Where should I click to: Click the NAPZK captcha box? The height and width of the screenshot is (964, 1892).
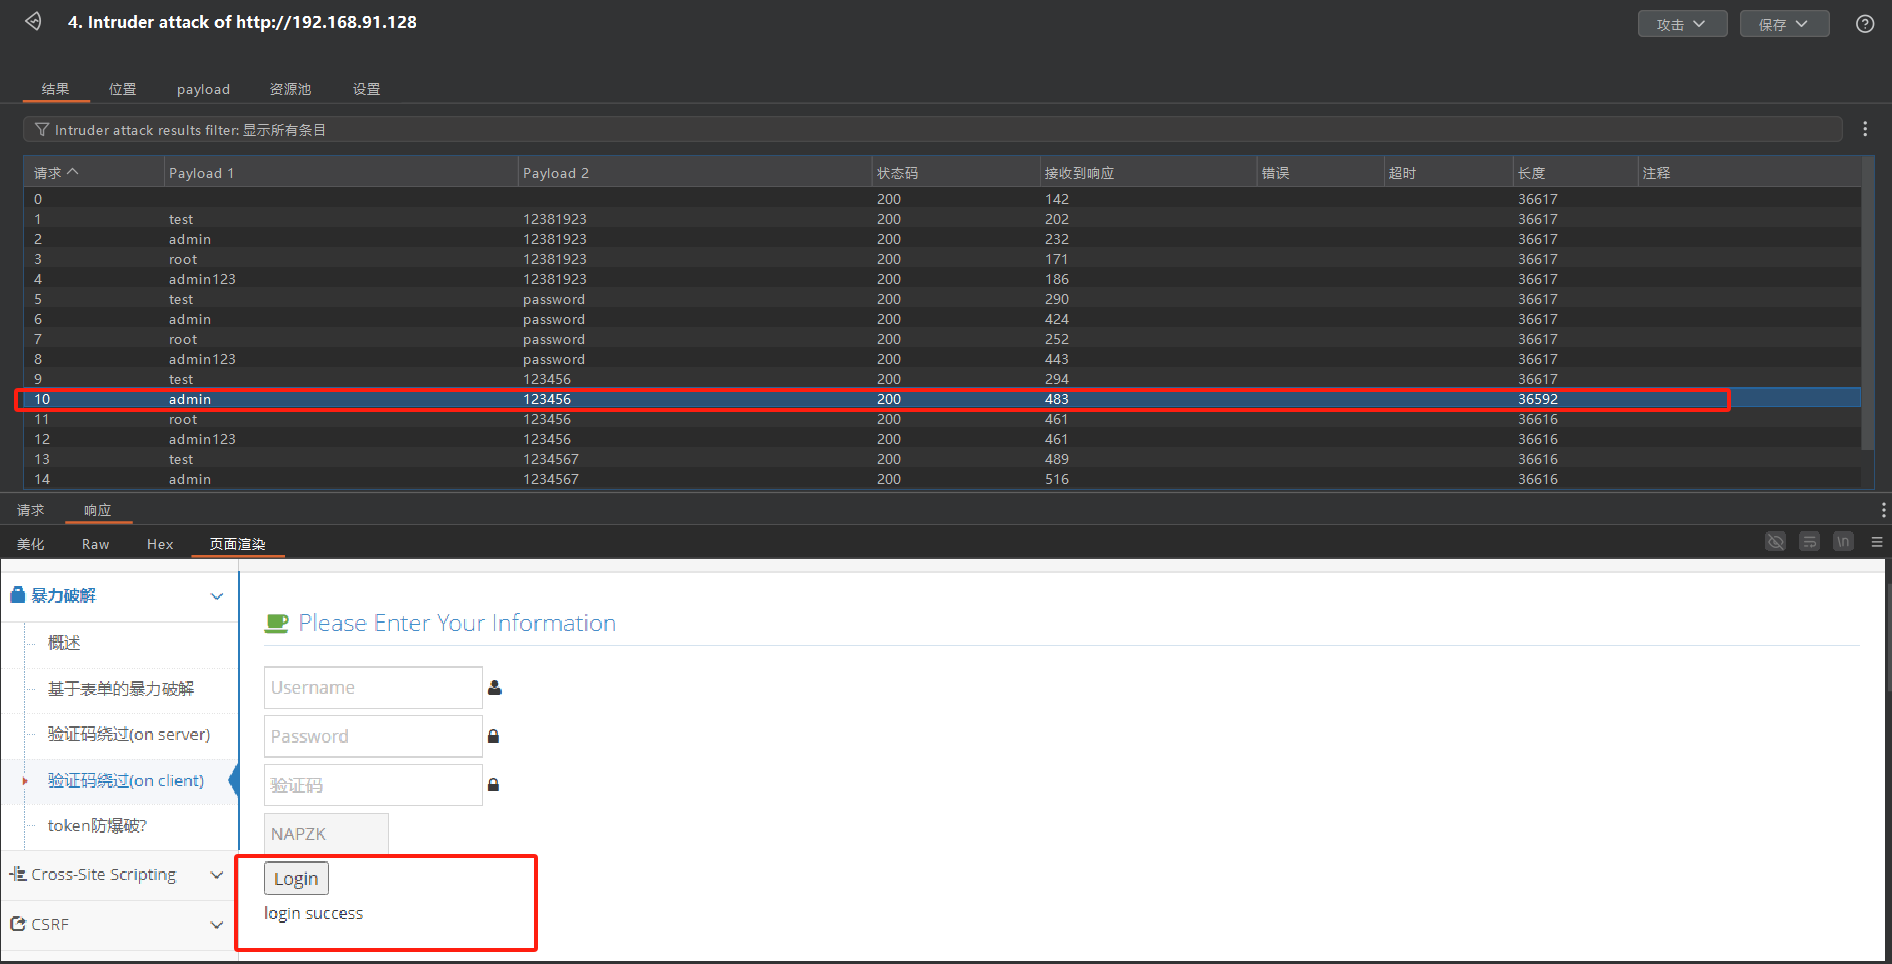click(x=326, y=833)
